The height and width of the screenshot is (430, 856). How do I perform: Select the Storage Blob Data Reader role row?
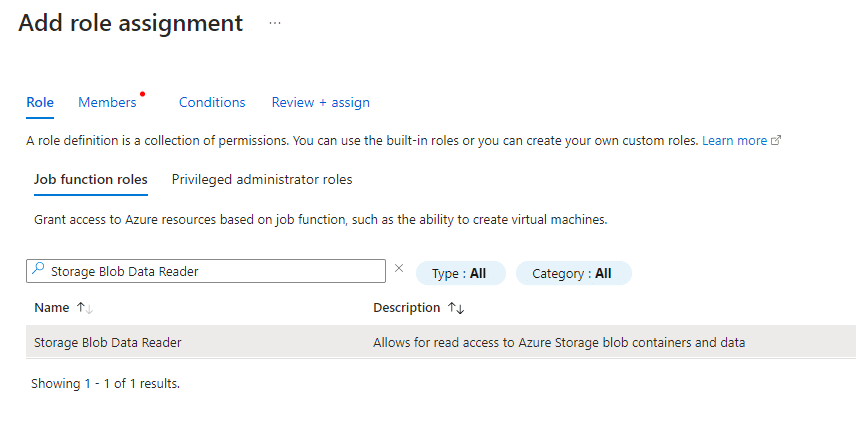(441, 342)
